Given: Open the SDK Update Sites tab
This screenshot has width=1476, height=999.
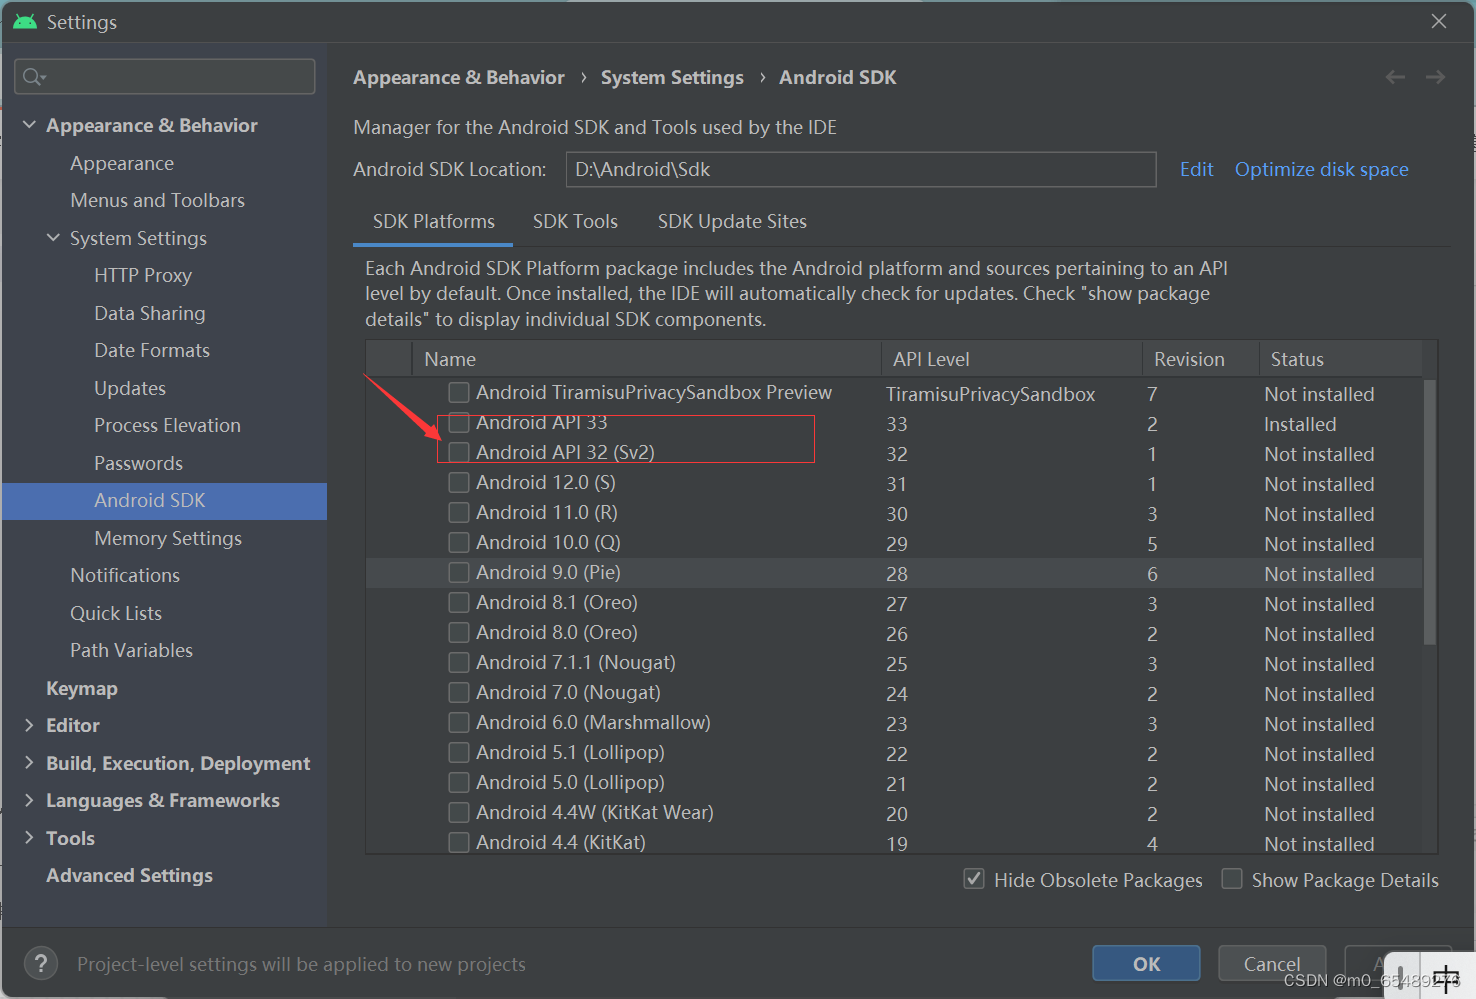Looking at the screenshot, I should 732,221.
